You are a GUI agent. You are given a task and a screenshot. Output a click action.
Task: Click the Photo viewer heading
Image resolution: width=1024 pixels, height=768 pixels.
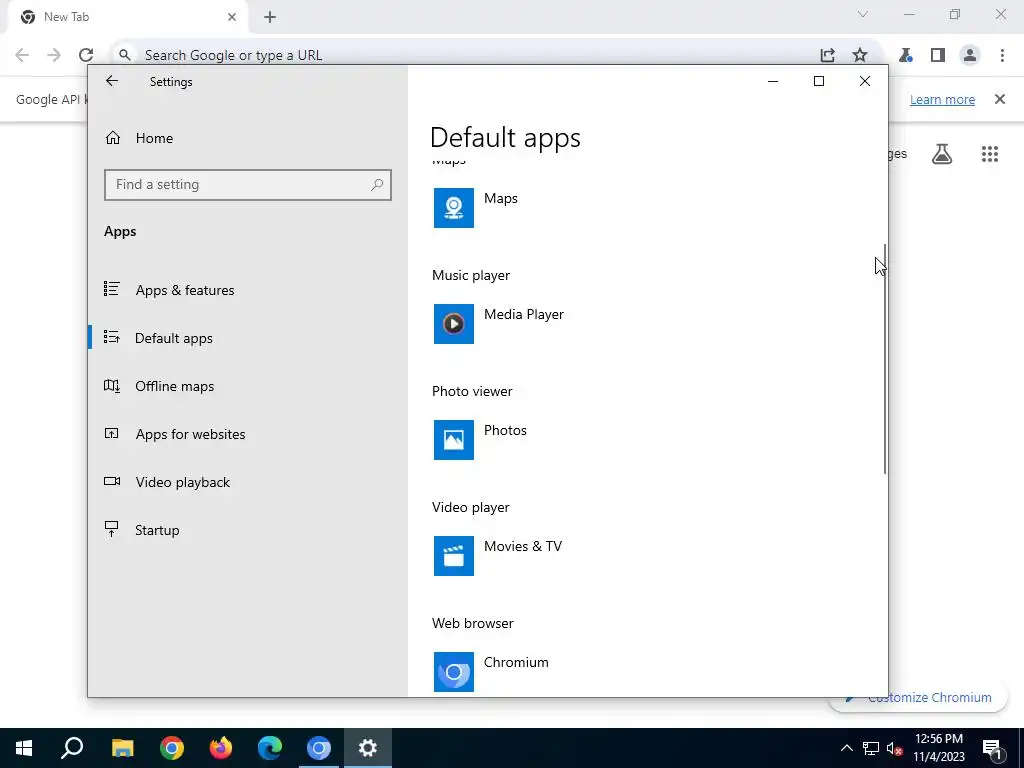(472, 391)
